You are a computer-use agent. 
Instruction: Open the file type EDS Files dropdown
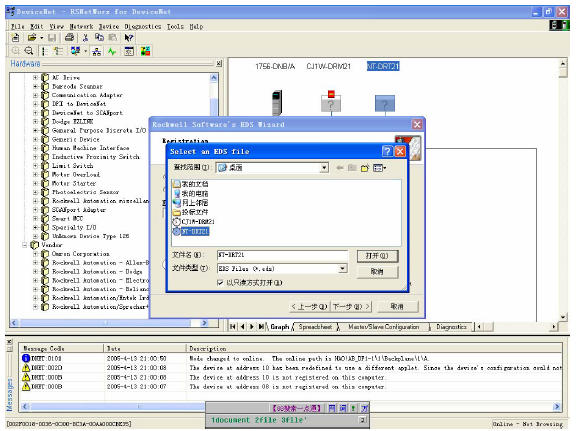tap(343, 268)
